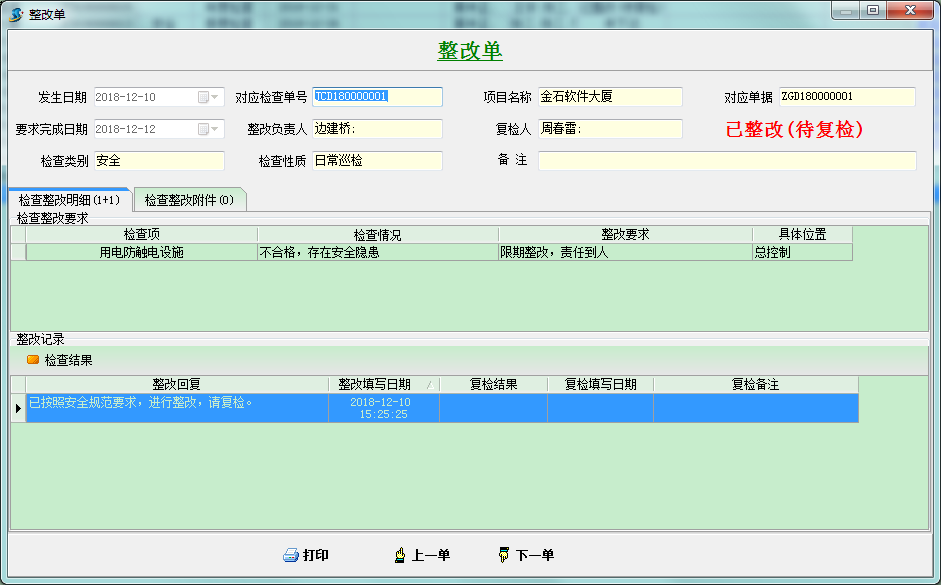
Task: Expand the 发生日期 dropdown arrow
Action: (215, 97)
